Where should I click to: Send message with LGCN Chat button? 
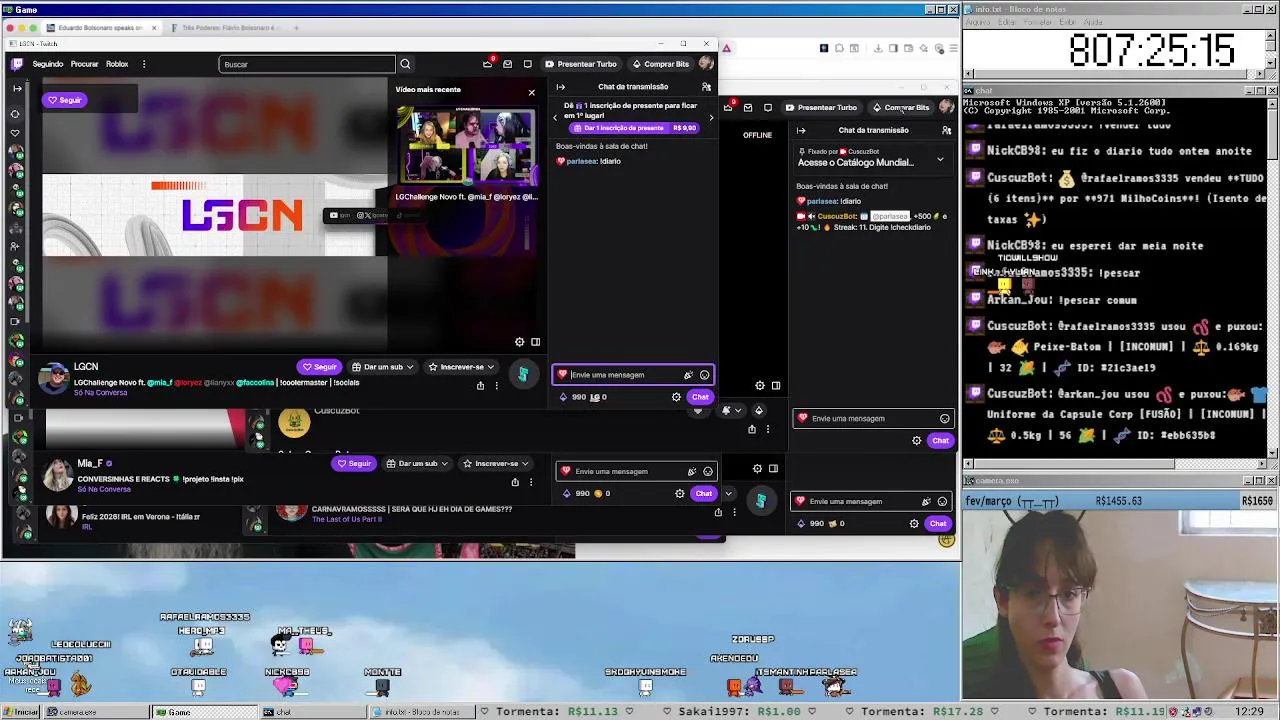pos(700,397)
